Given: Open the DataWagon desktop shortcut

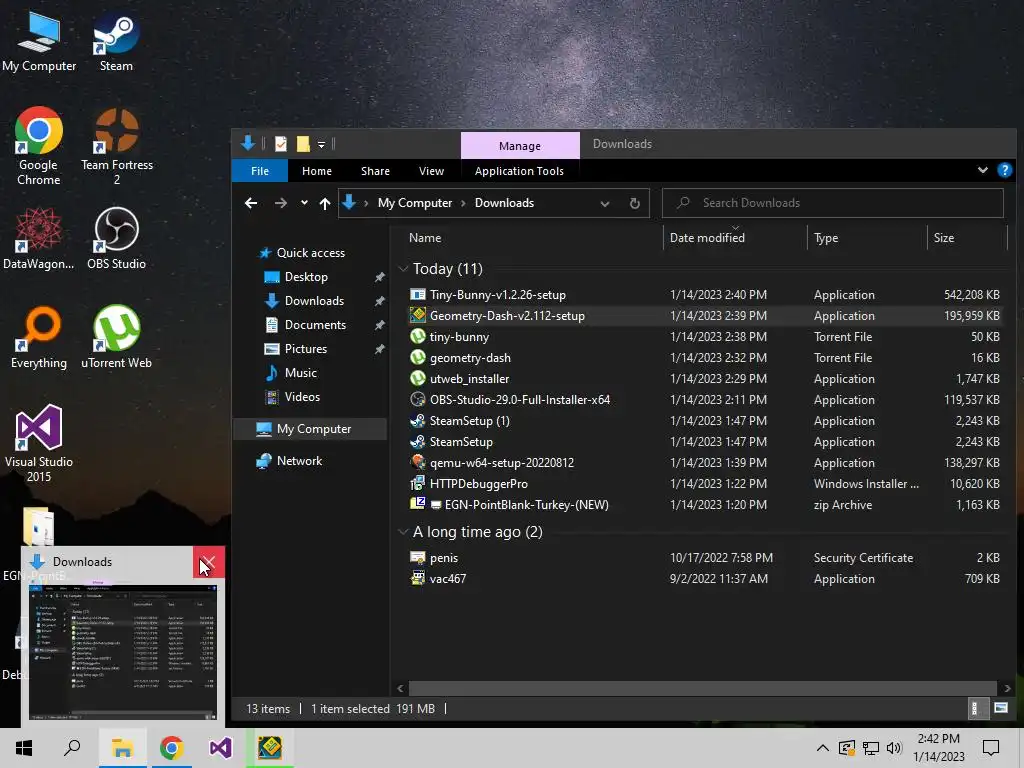Looking at the screenshot, I should [x=39, y=238].
